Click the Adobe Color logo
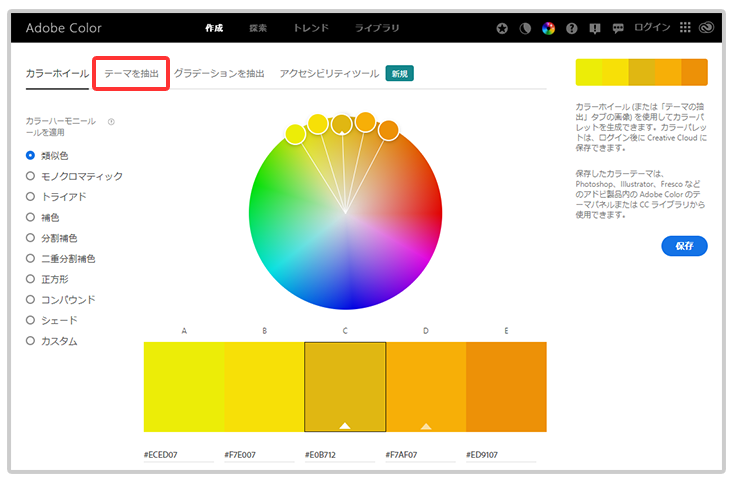The height and width of the screenshot is (486, 732). pyautogui.click(x=63, y=28)
